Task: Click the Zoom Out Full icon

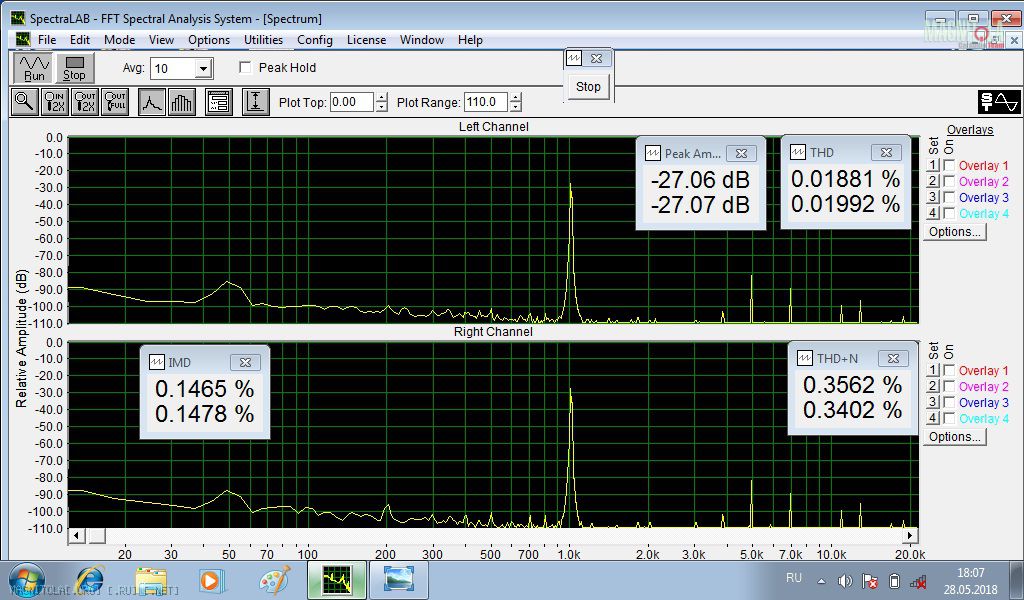Action: click(x=115, y=101)
